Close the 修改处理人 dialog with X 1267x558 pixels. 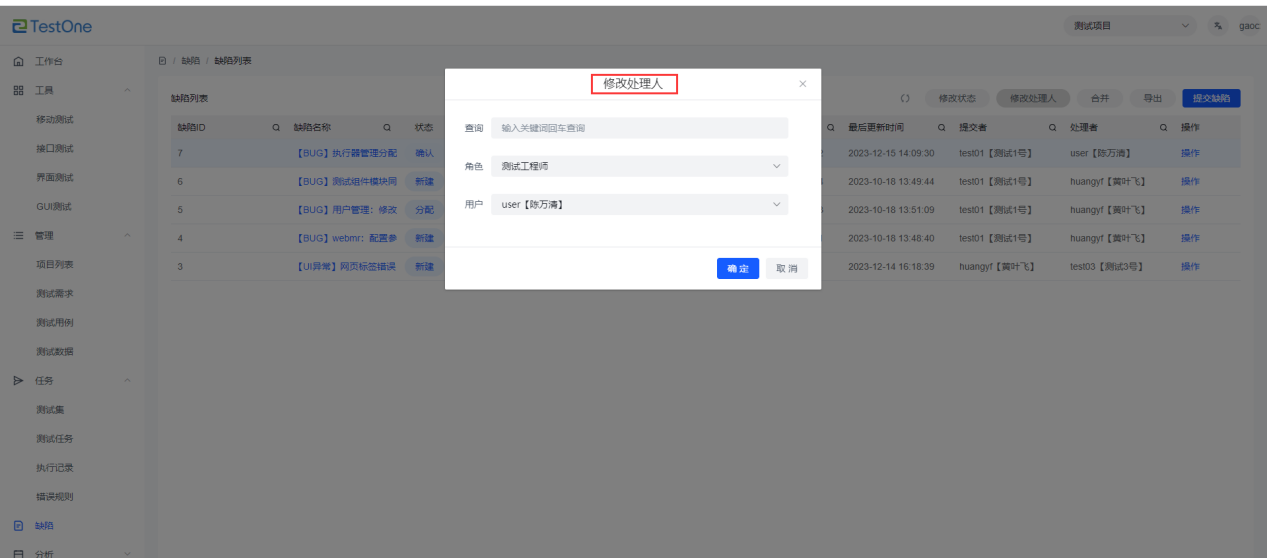(x=802, y=85)
